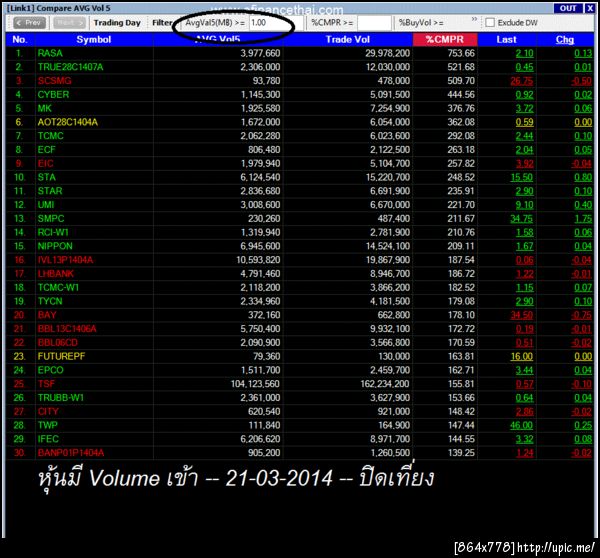Image resolution: width=600 pixels, height=558 pixels.
Task: Select symbol TWP
Action: click(47, 425)
